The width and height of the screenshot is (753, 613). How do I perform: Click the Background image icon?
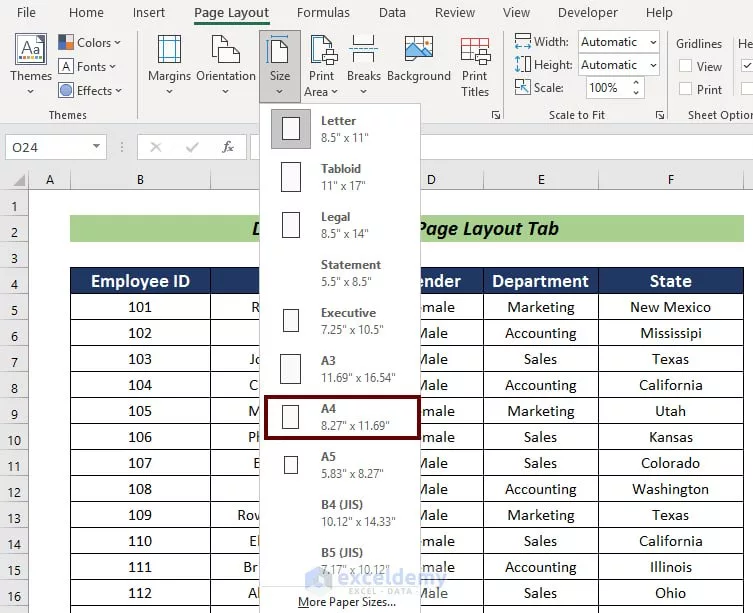point(418,50)
